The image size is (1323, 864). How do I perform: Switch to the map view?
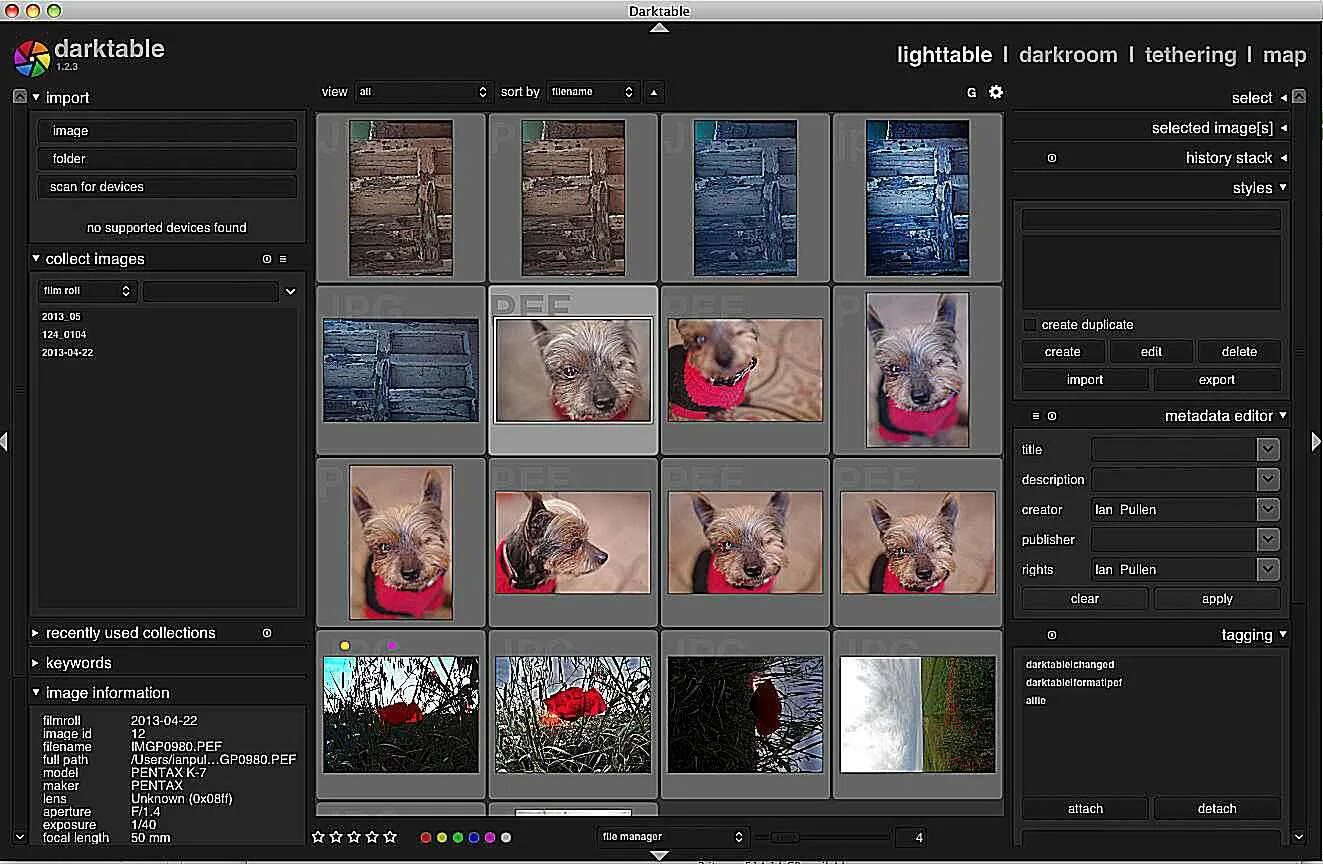tap(1284, 55)
